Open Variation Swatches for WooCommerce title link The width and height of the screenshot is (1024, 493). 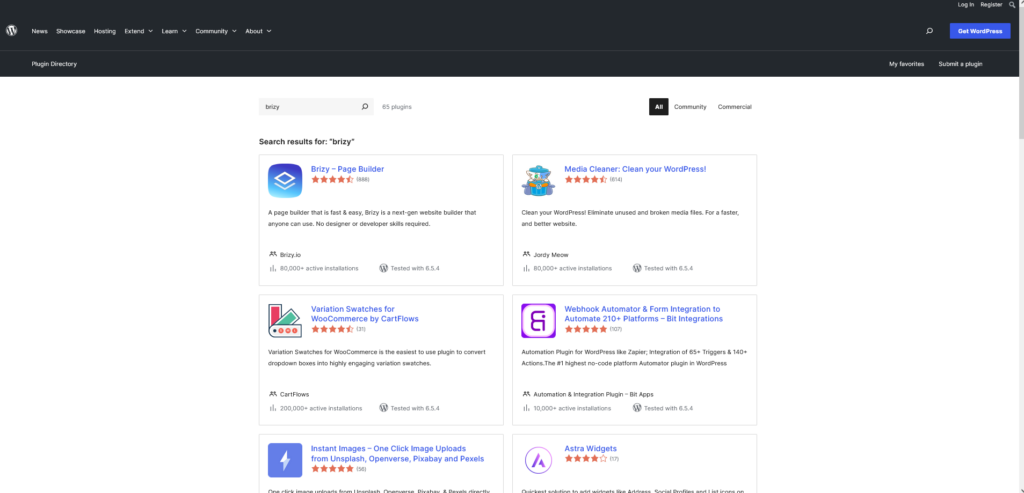364,314
